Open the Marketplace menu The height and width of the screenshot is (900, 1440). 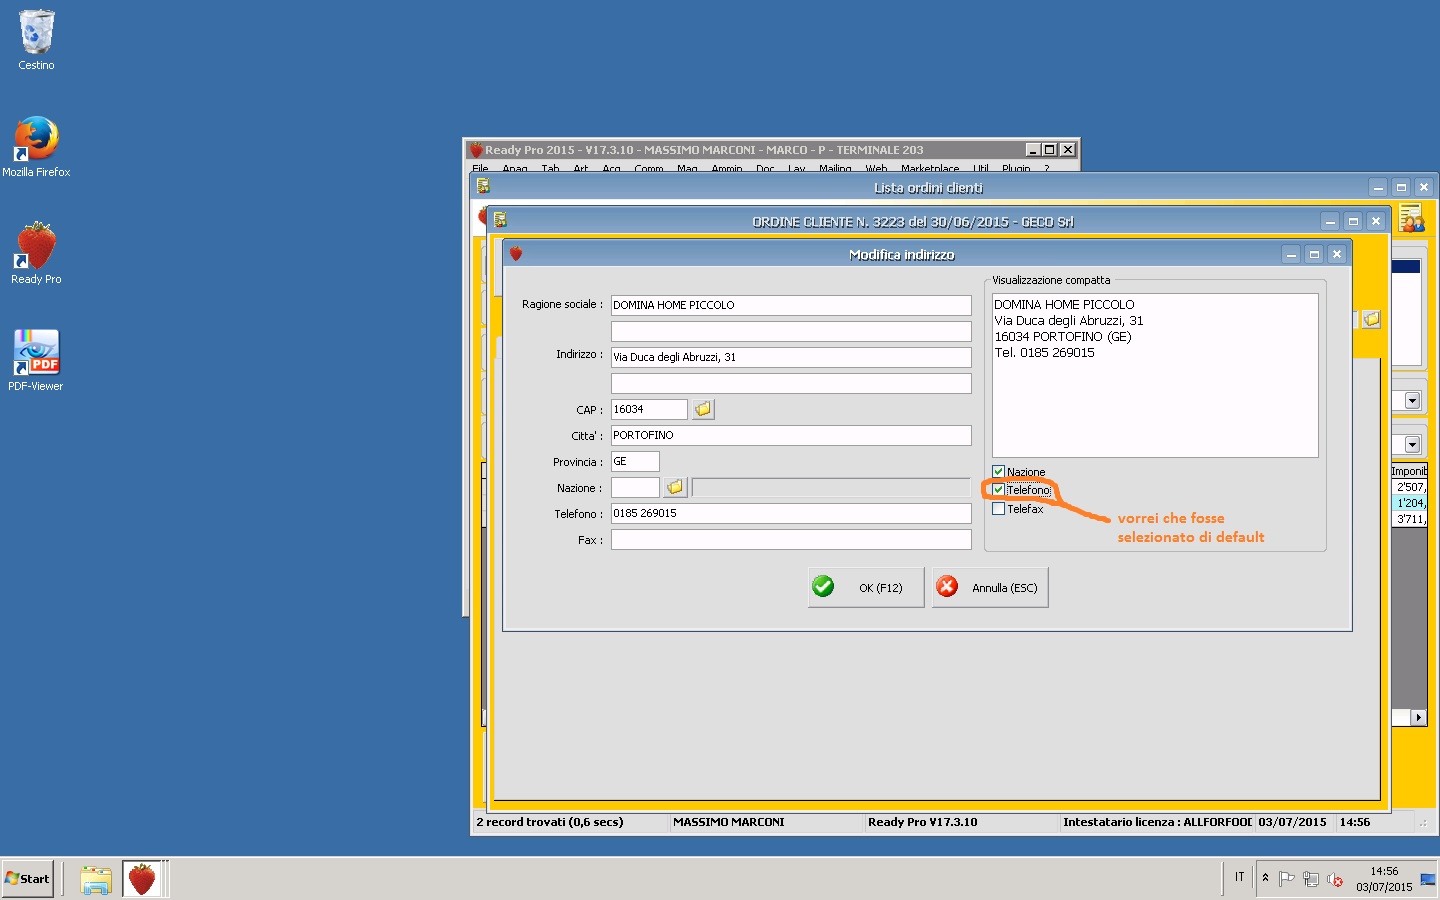point(930,168)
